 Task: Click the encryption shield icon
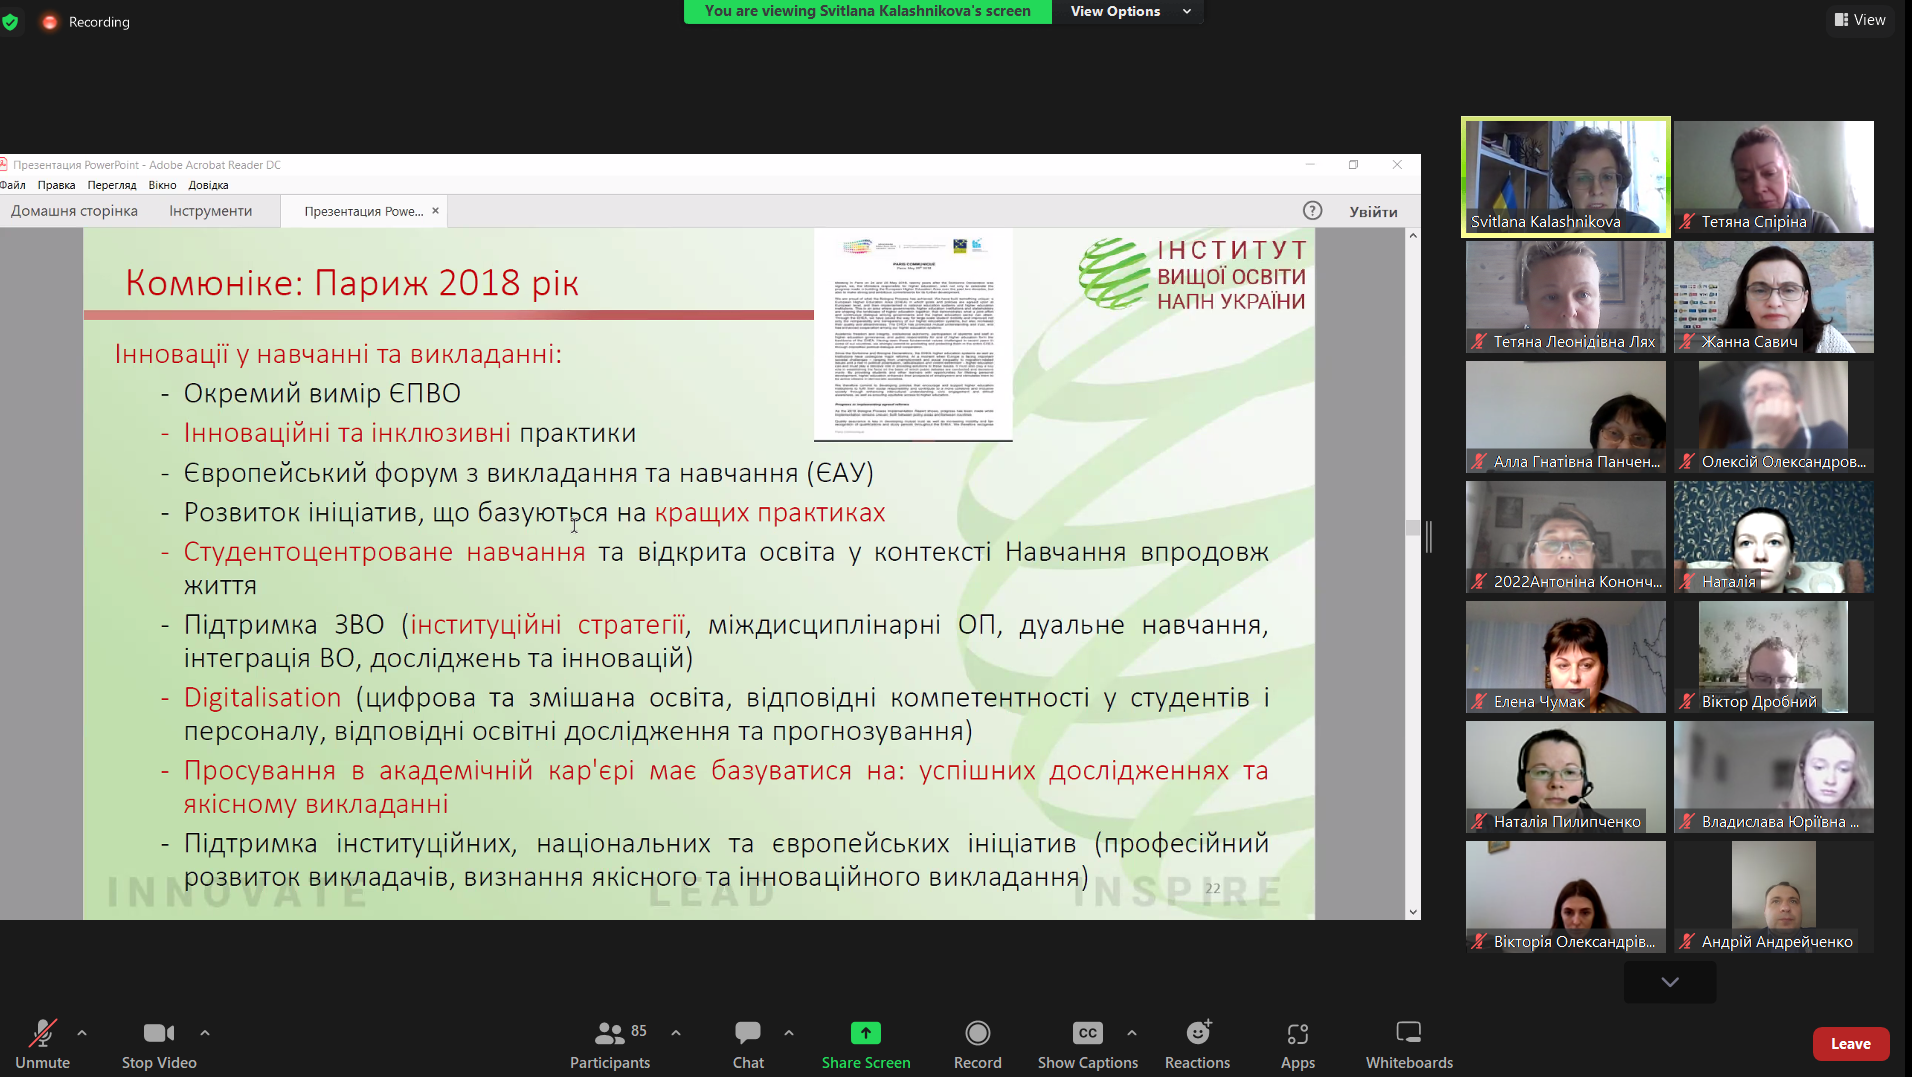click(x=11, y=22)
